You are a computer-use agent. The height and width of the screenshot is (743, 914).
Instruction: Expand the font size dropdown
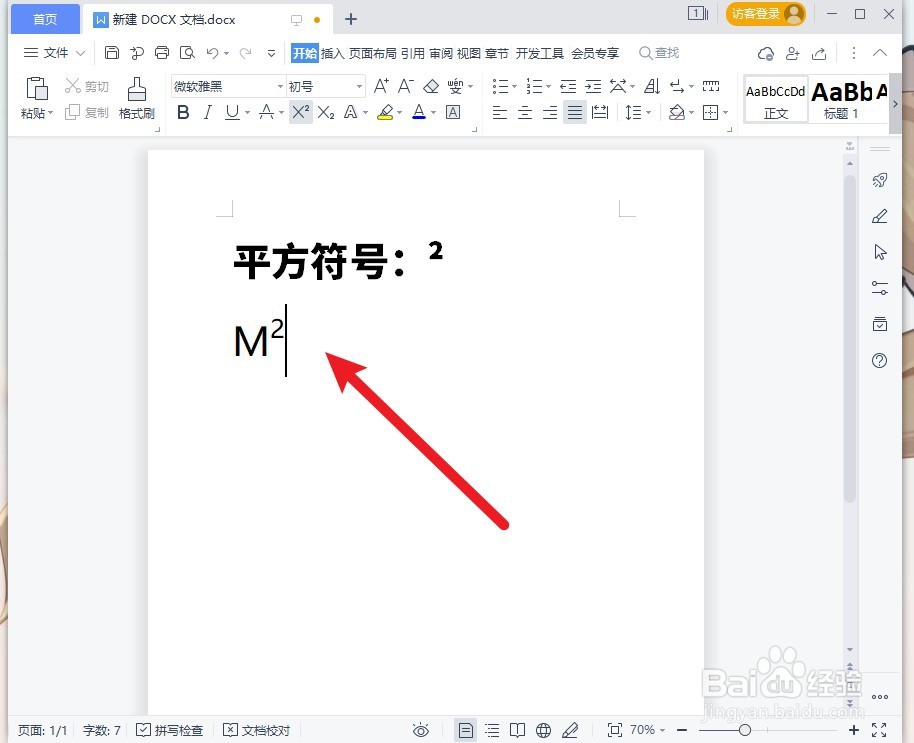click(x=358, y=86)
